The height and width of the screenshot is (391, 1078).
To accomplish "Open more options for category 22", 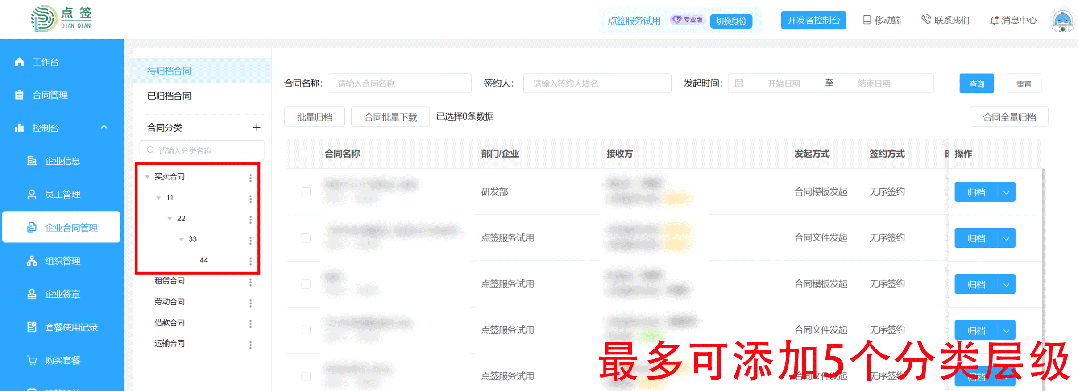I will click(250, 220).
